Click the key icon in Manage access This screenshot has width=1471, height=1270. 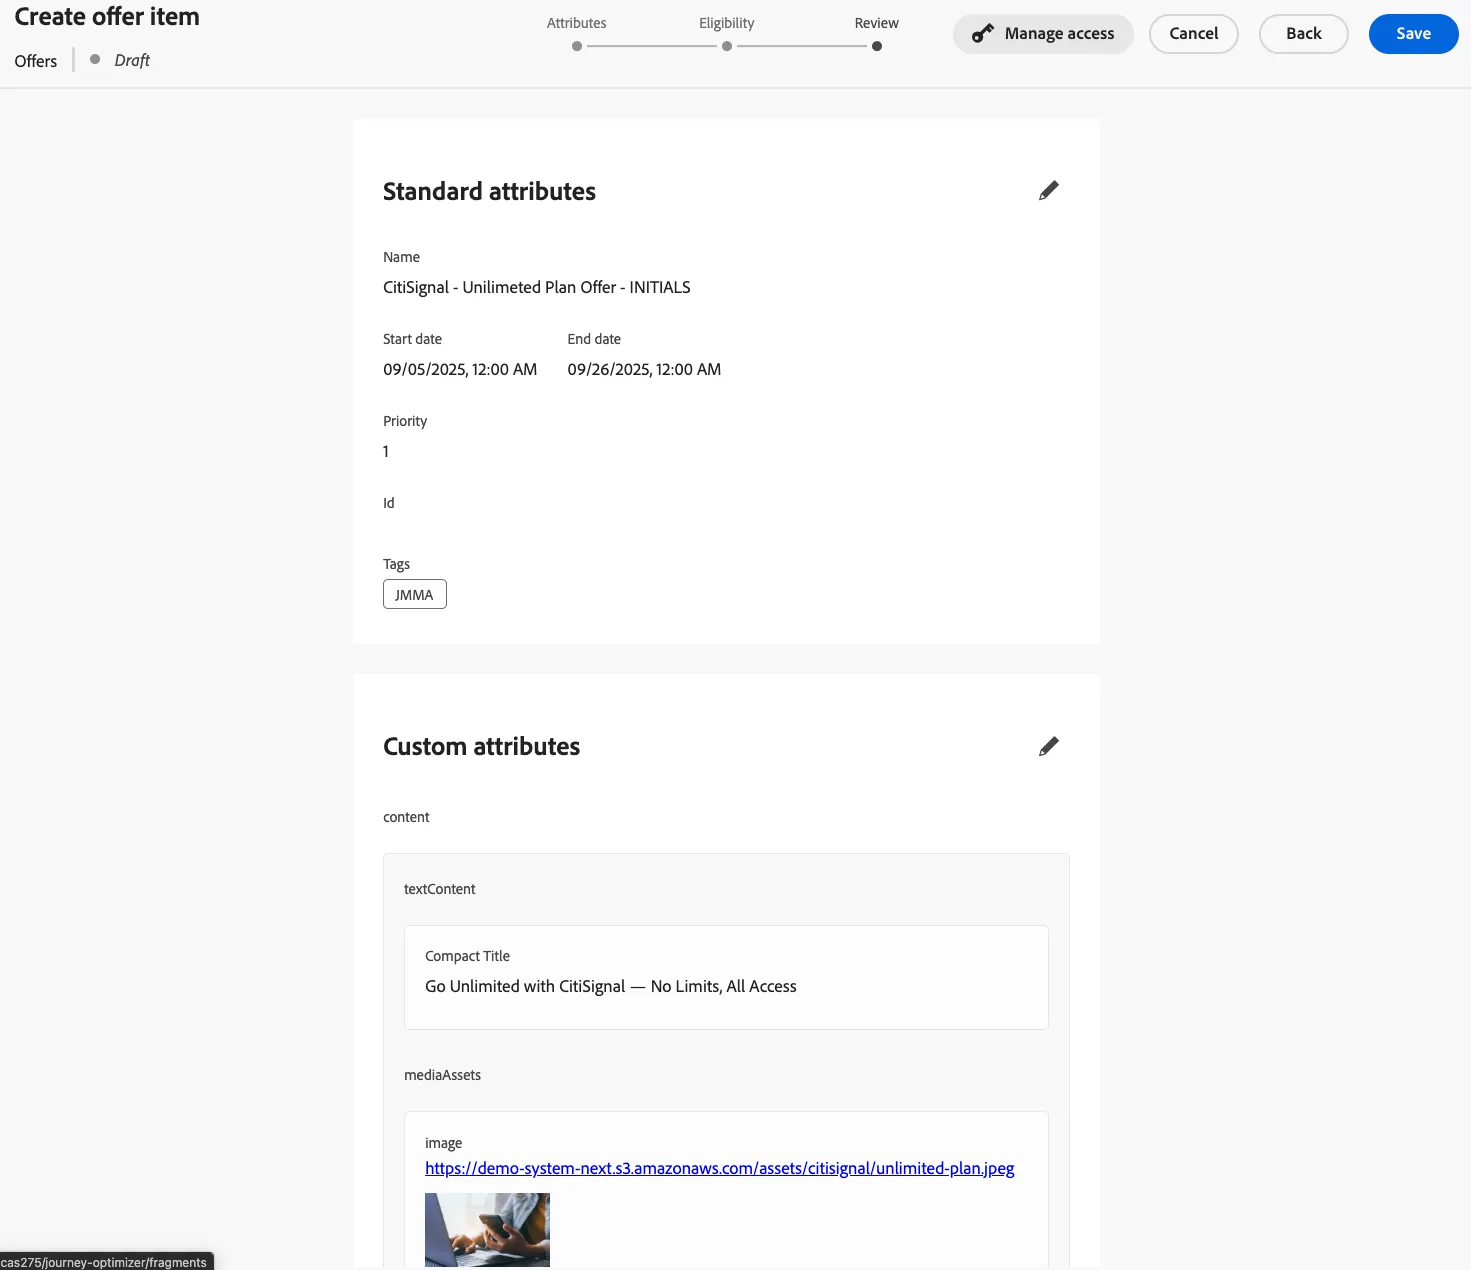tap(983, 33)
